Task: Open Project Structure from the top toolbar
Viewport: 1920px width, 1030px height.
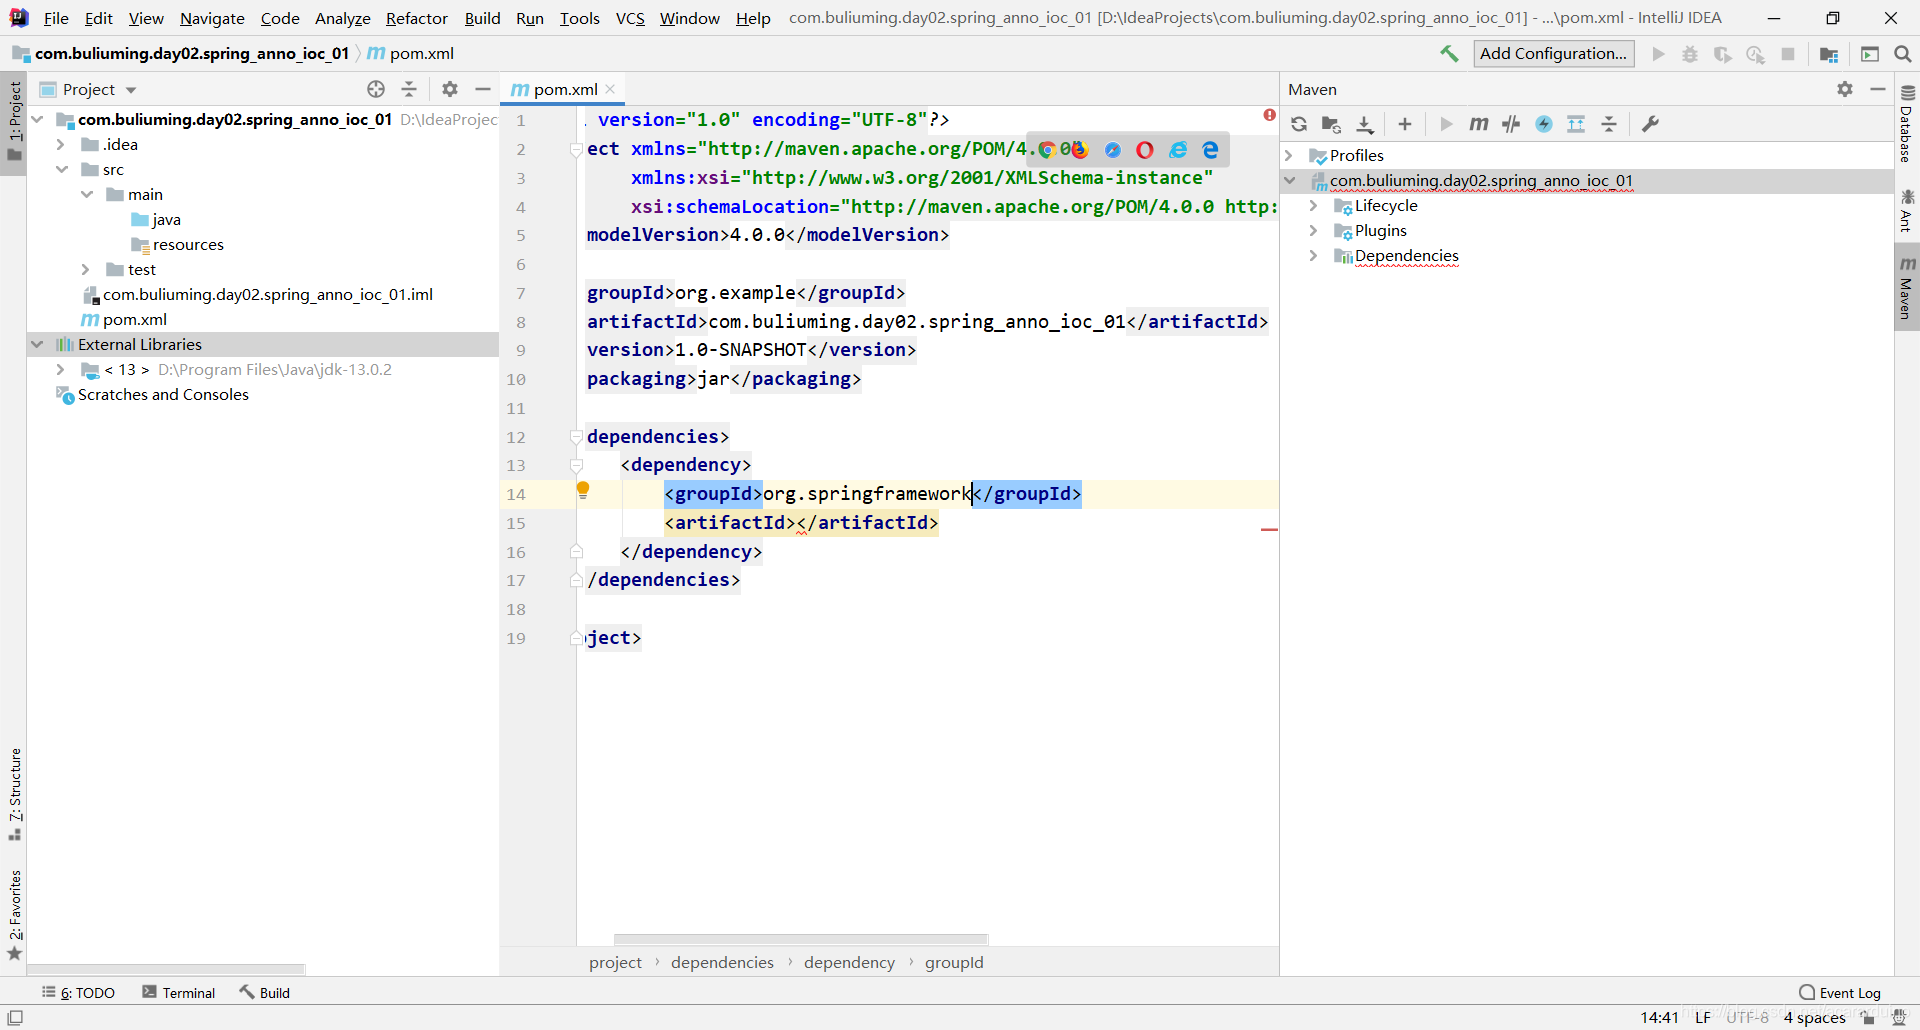Action: pos(1829,54)
